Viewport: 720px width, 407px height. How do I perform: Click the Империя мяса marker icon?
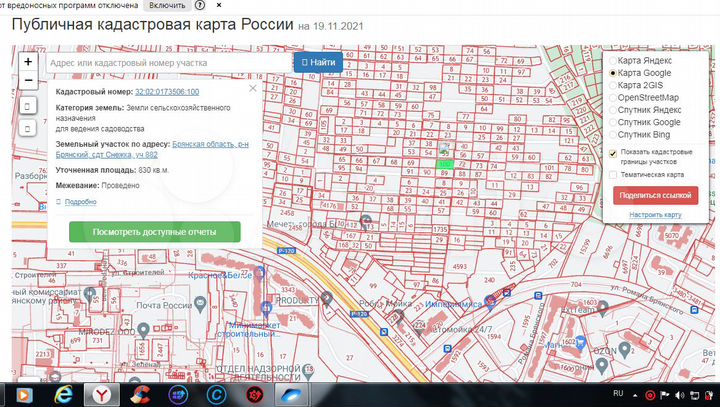(x=490, y=302)
